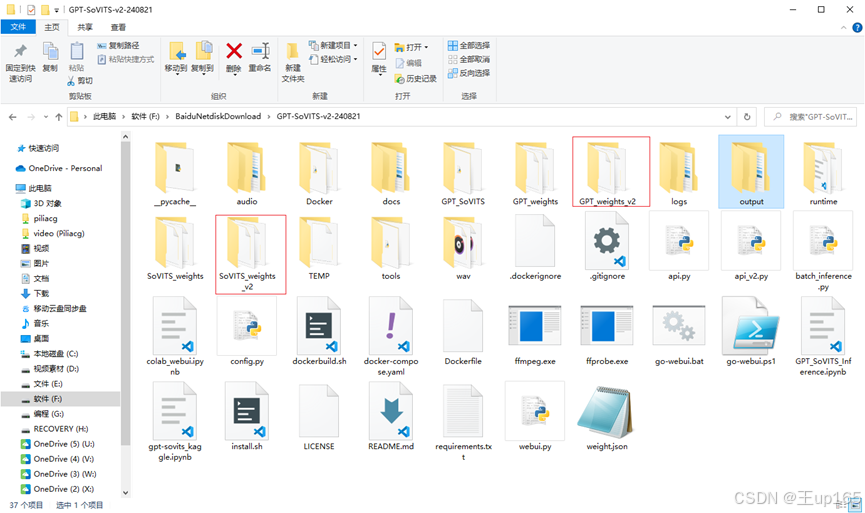The width and height of the screenshot is (865, 513).
Task: Select the wav folder
Action: [x=463, y=248]
